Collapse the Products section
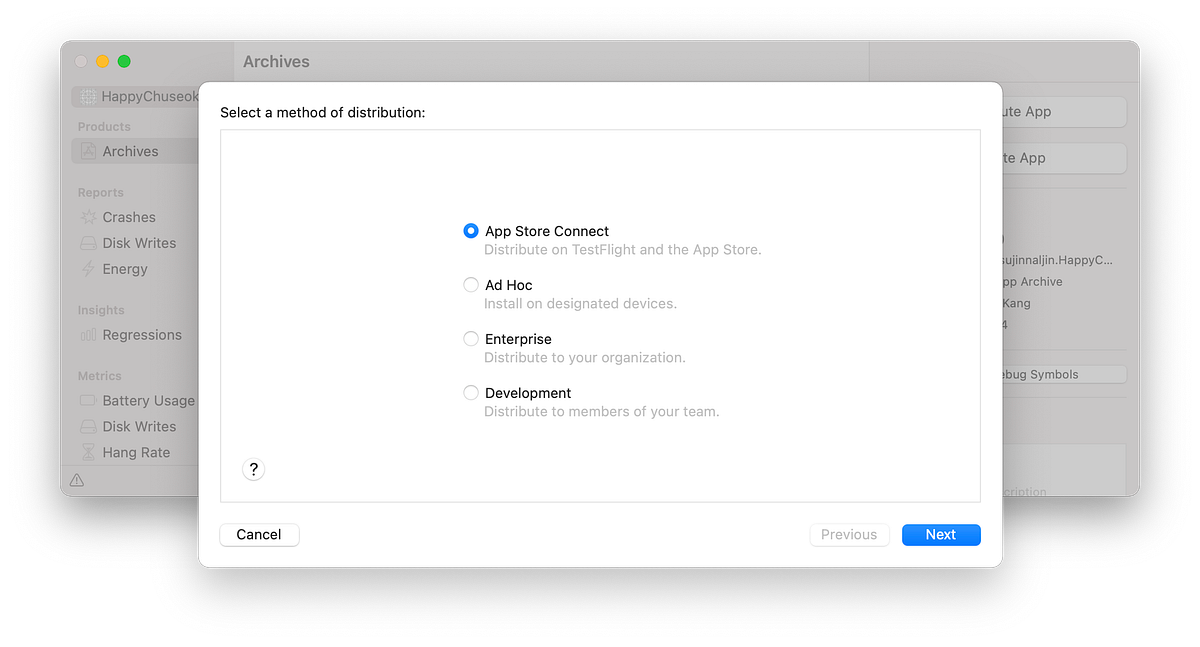1200x647 pixels. pyautogui.click(x=105, y=126)
